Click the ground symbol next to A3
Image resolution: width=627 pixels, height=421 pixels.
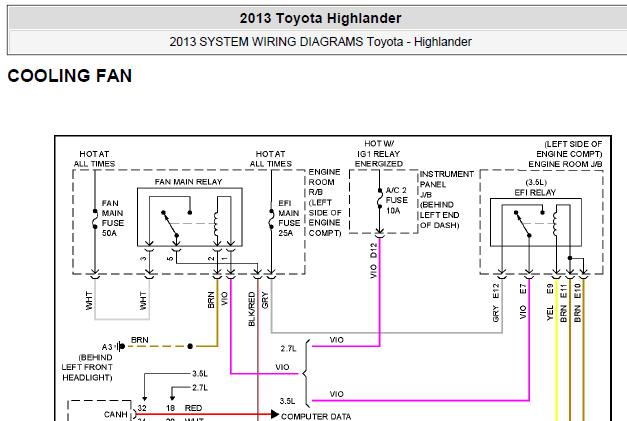point(121,346)
